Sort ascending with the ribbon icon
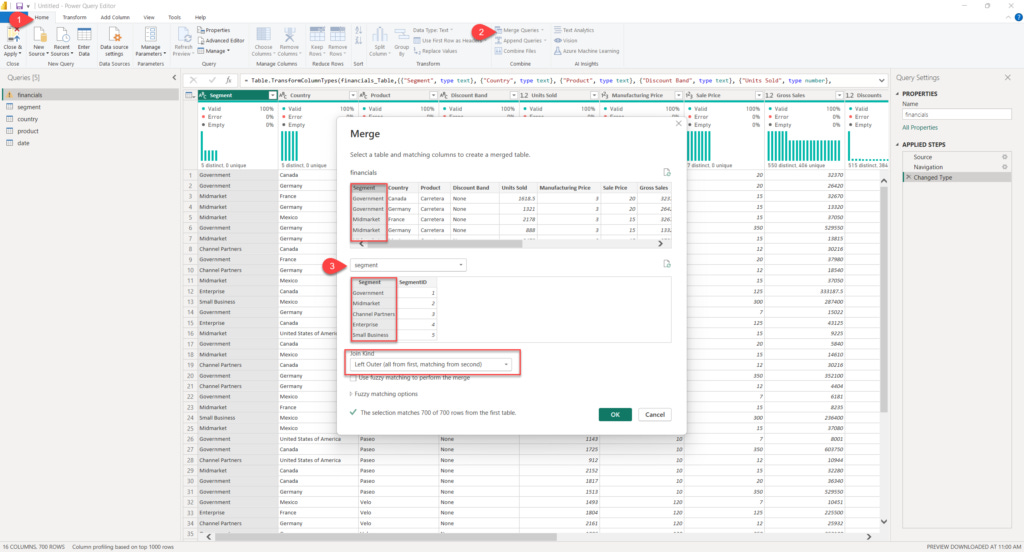This screenshot has width=1024, height=552. click(359, 30)
